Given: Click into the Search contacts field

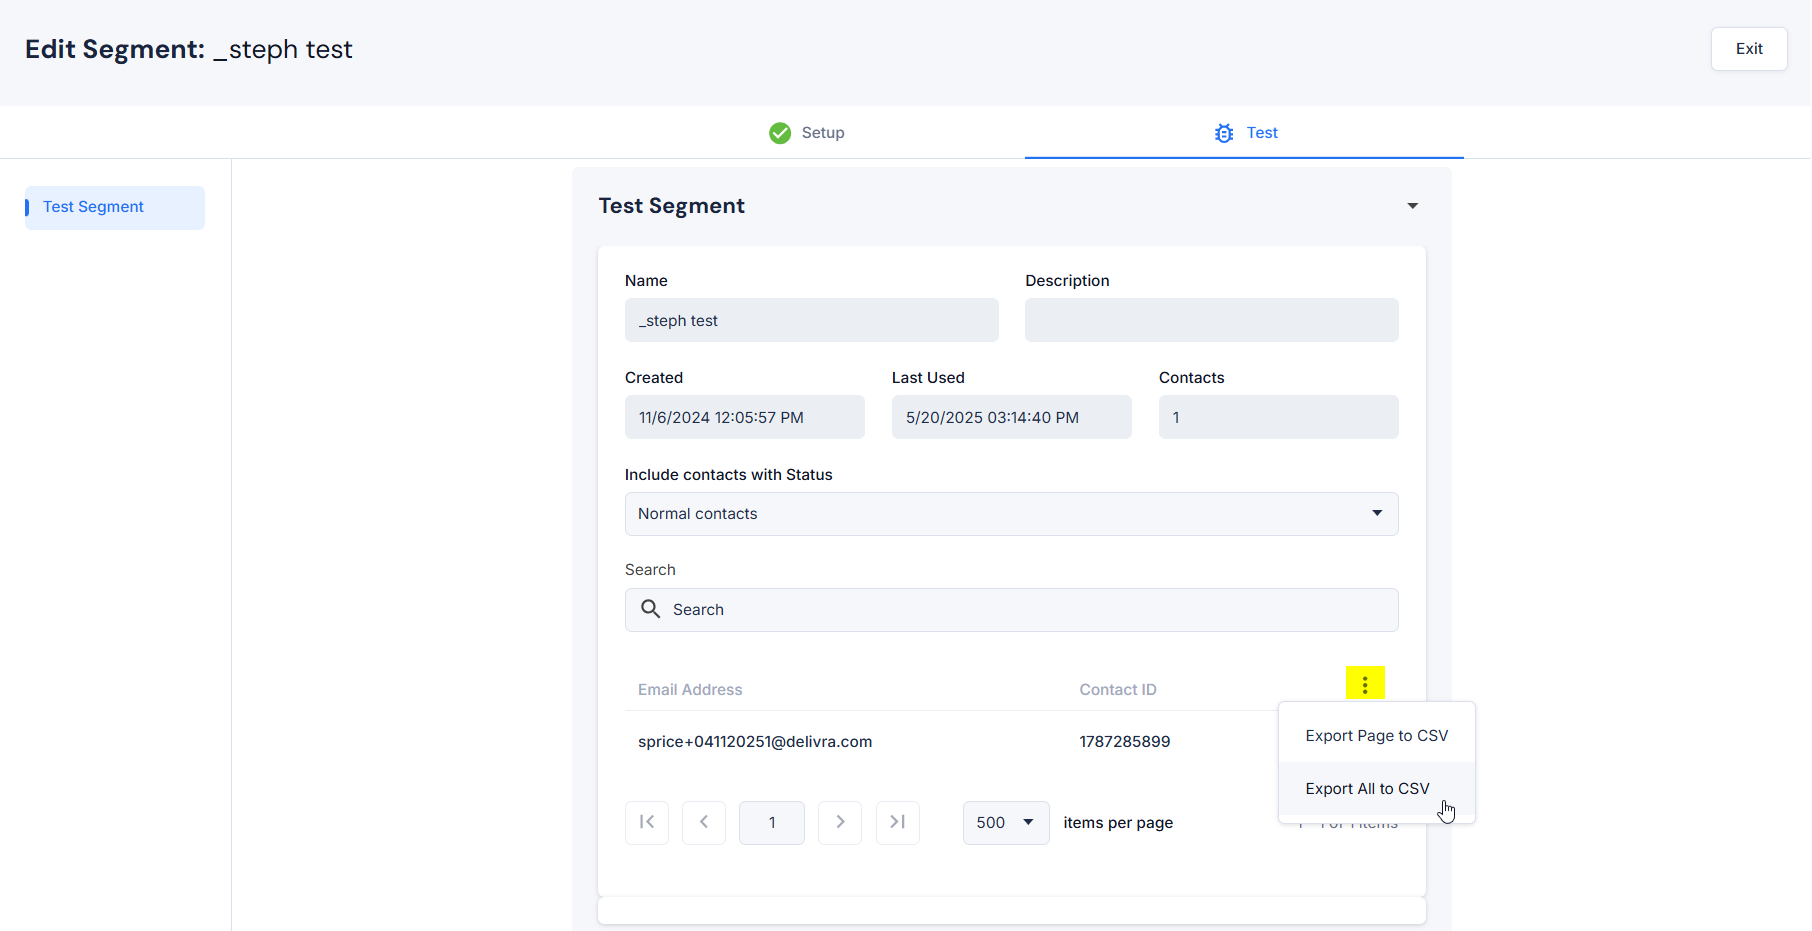Looking at the screenshot, I should pos(1030,610).
